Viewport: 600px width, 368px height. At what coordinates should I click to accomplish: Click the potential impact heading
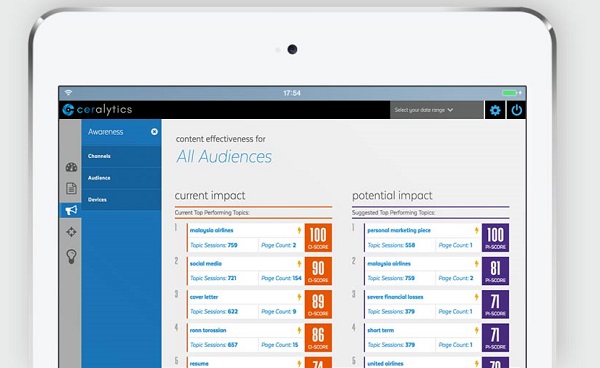pyautogui.click(x=392, y=195)
